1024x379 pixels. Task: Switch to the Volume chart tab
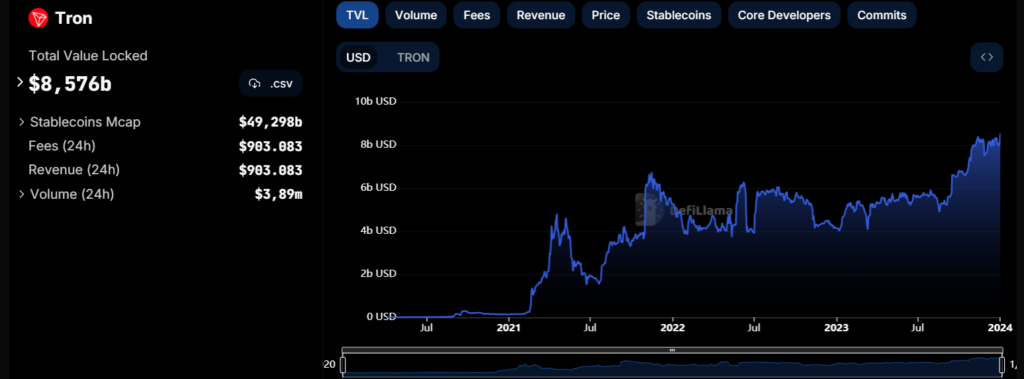416,15
